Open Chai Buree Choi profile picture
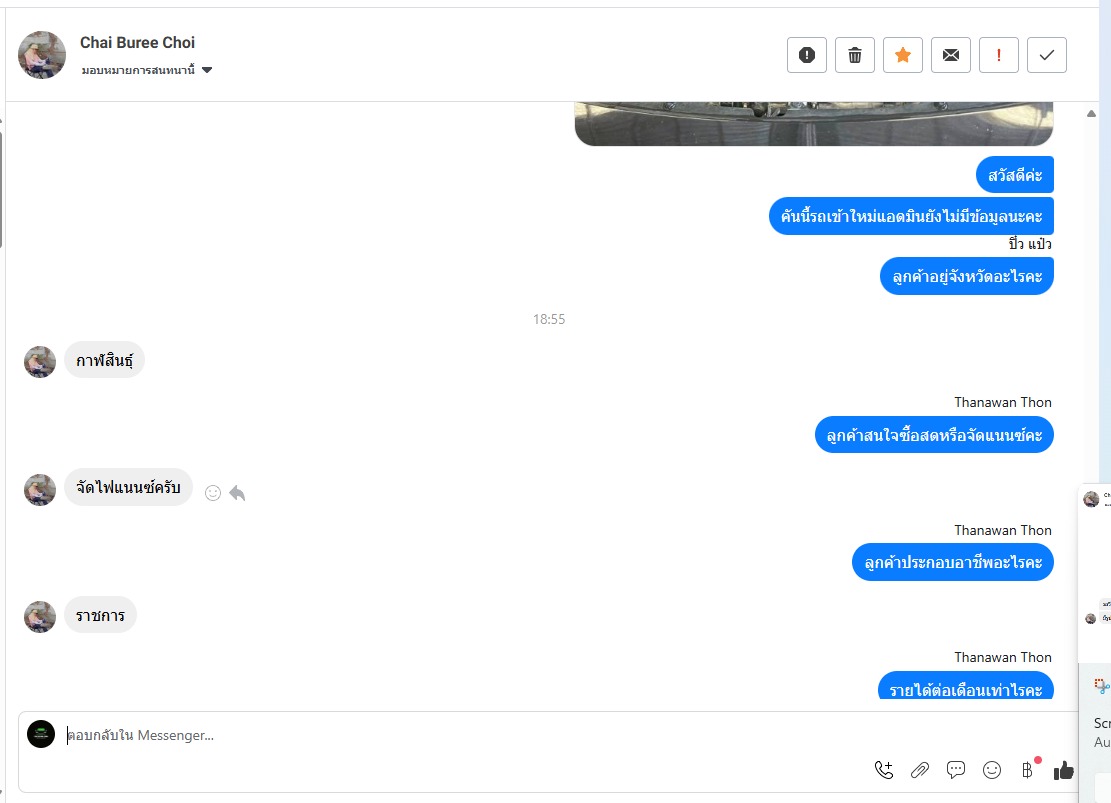Screen dimensions: 1111x803 [x=42, y=55]
